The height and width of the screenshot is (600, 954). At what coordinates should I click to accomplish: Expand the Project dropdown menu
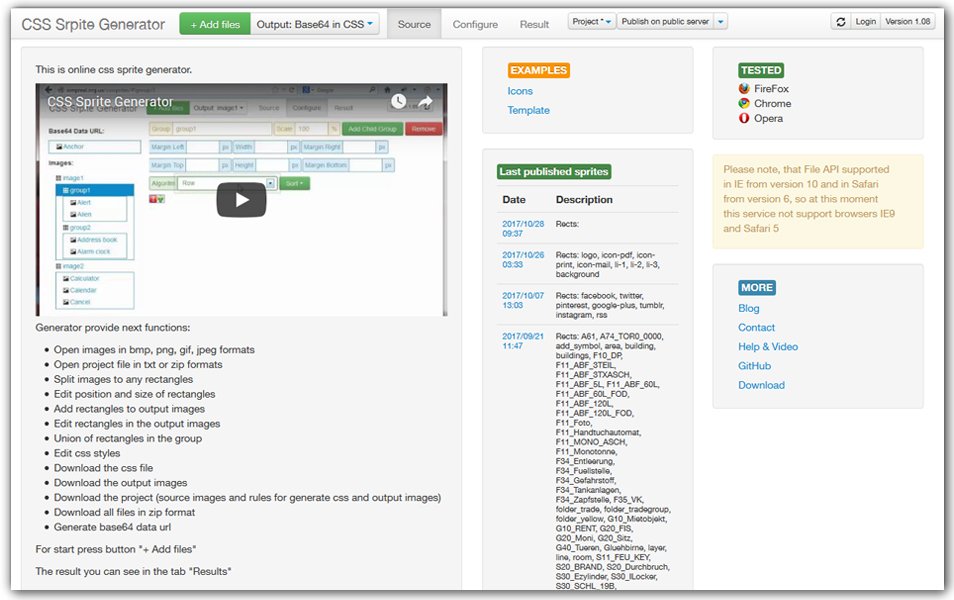(592, 21)
